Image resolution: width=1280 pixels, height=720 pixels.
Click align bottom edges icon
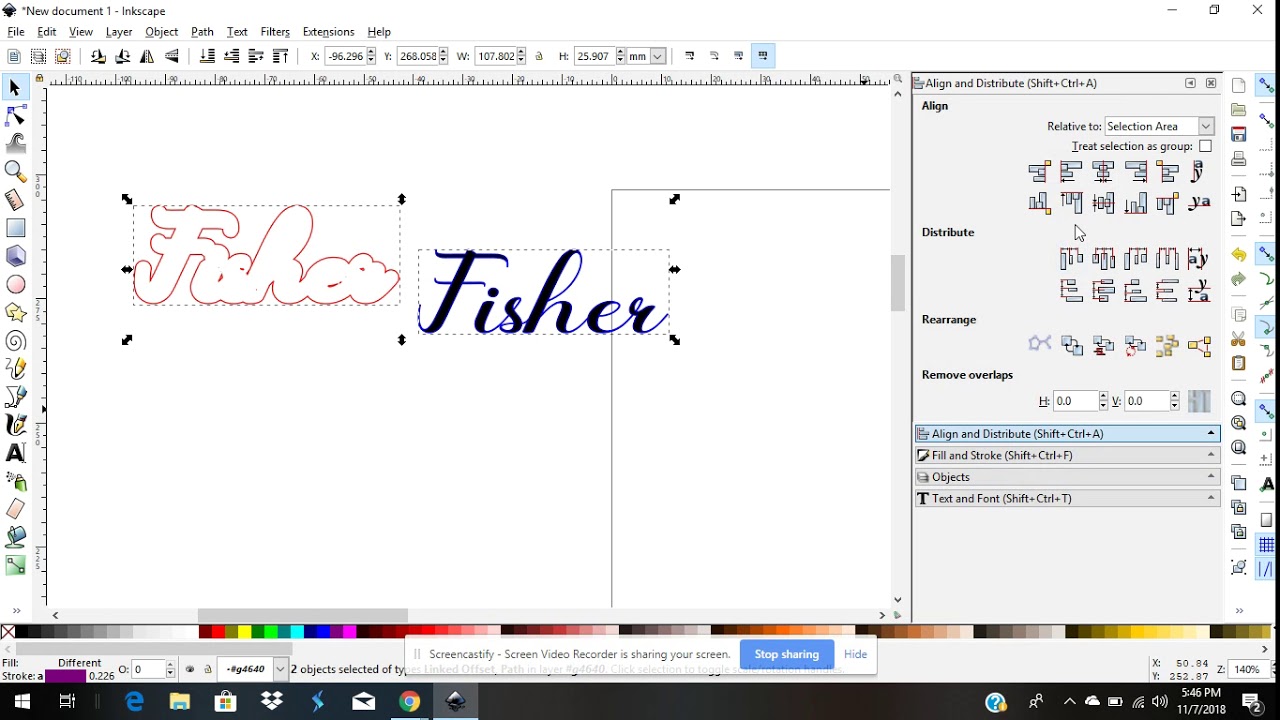pos(1135,203)
